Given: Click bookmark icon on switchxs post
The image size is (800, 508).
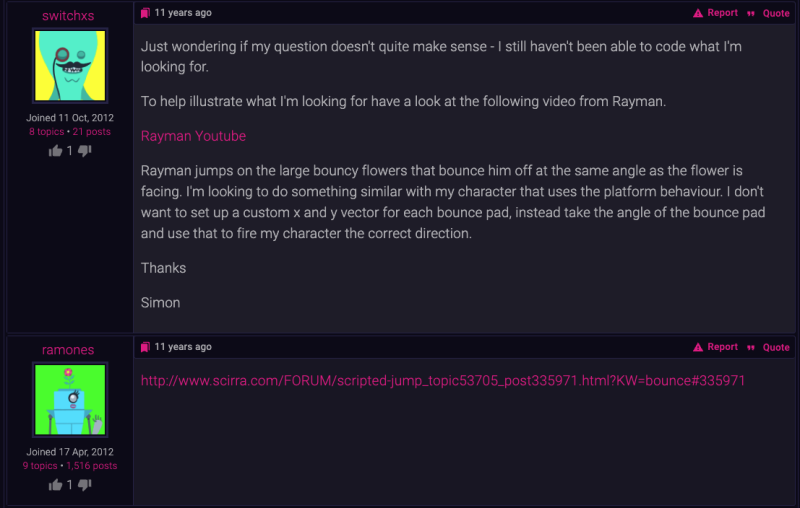Looking at the screenshot, I should (x=145, y=13).
